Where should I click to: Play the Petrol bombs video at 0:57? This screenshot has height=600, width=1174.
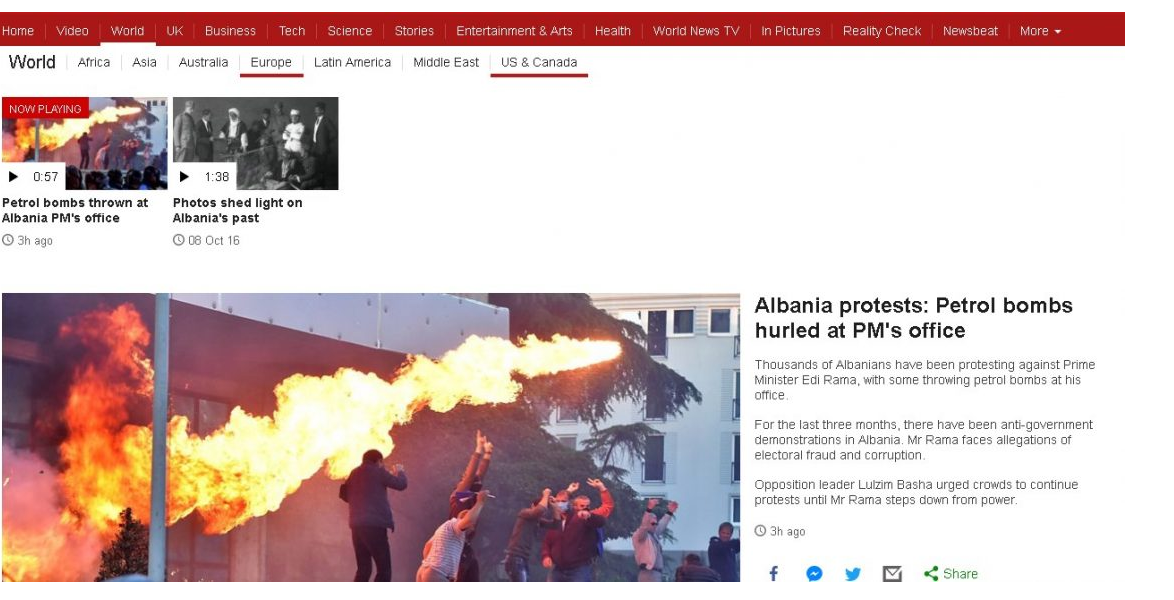(x=13, y=177)
